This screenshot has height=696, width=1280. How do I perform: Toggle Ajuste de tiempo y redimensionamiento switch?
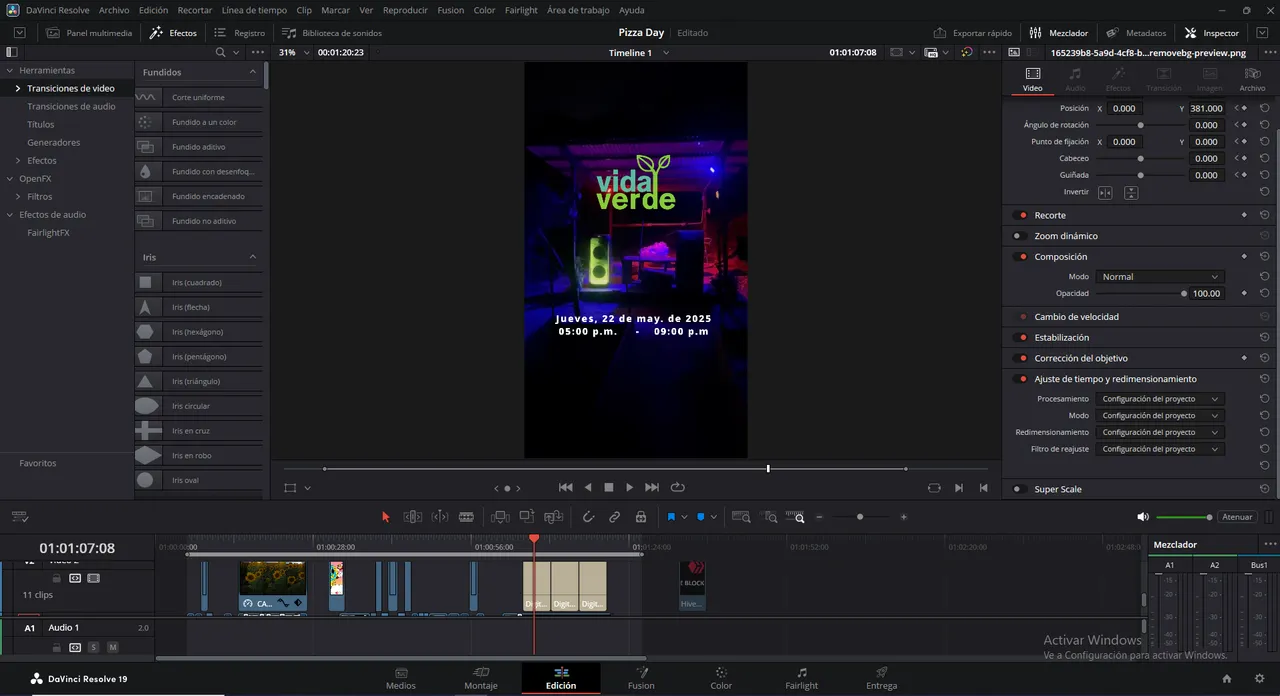pyautogui.click(x=1021, y=379)
